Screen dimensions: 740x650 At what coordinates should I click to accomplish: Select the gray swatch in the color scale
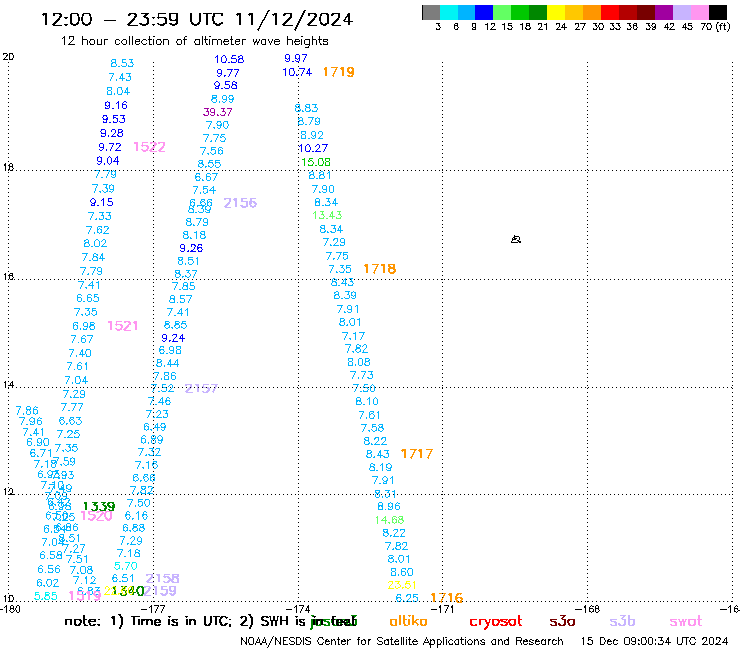(x=431, y=12)
